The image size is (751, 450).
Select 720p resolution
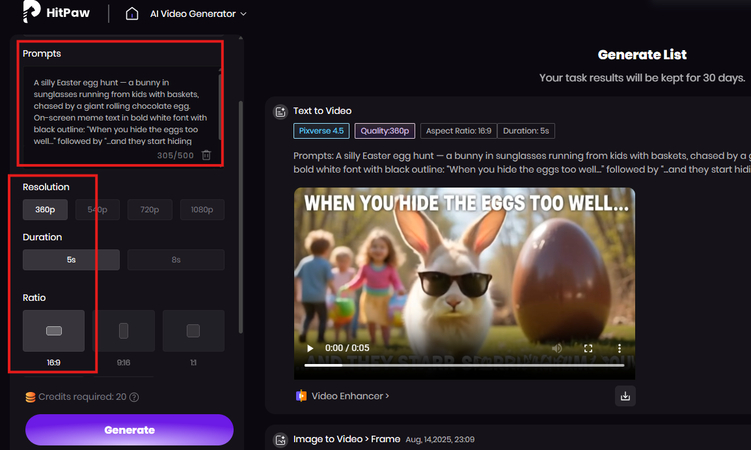click(x=149, y=210)
